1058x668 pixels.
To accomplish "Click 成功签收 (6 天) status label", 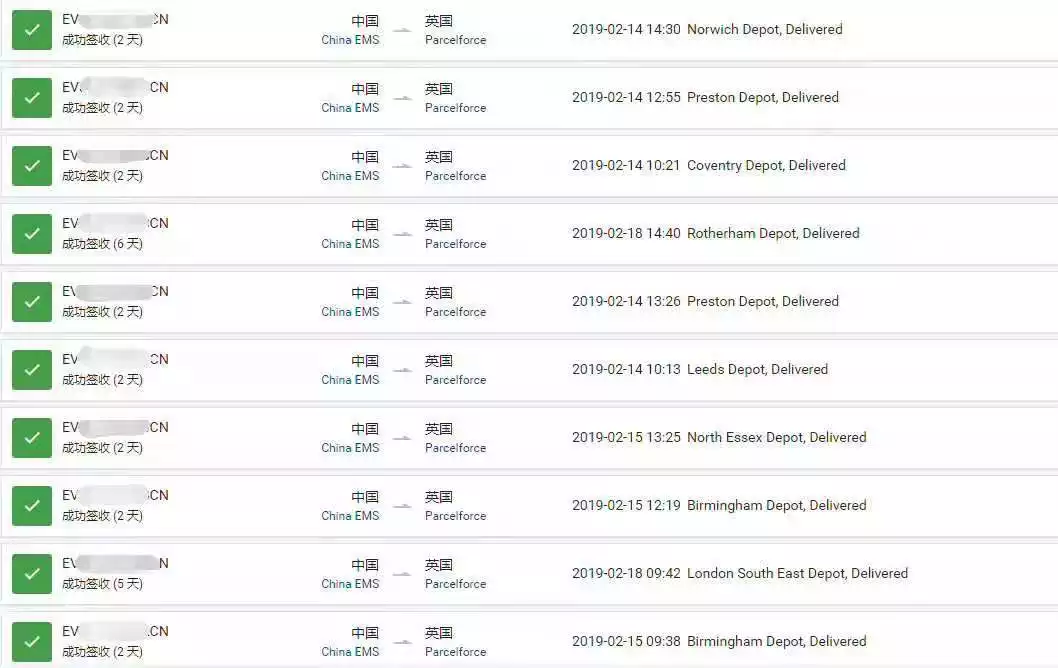I will click(x=103, y=244).
